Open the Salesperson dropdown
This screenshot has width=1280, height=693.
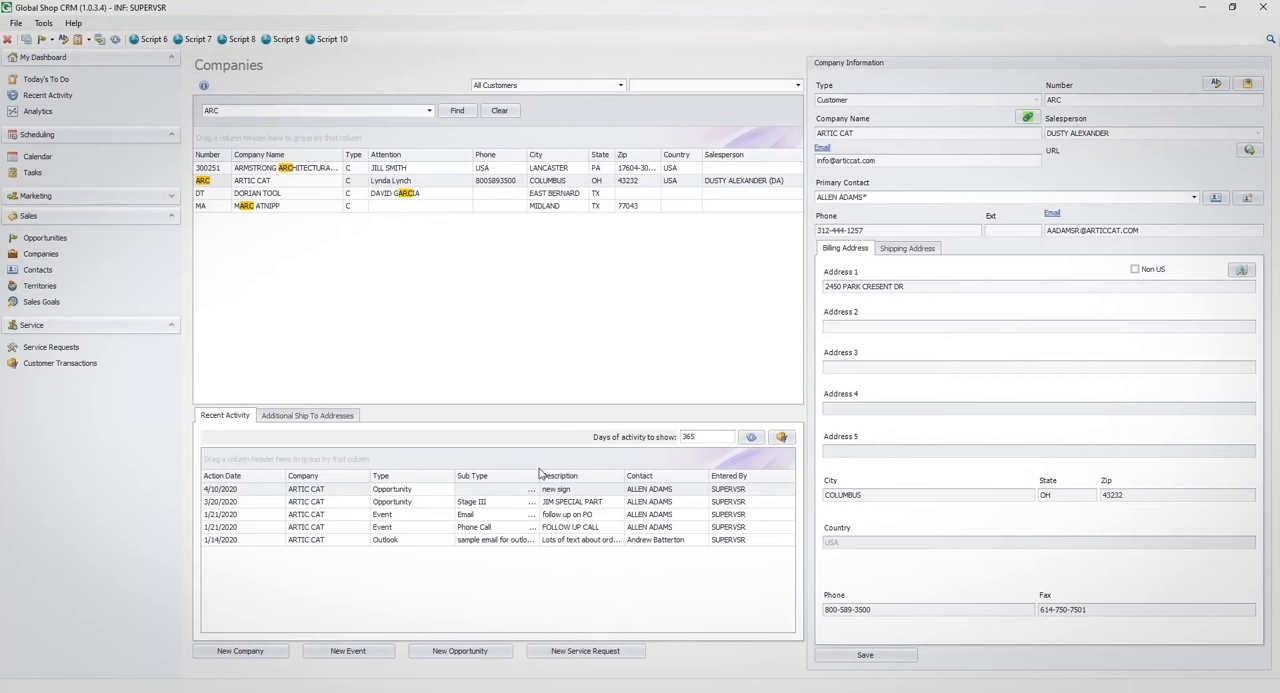[1258, 133]
